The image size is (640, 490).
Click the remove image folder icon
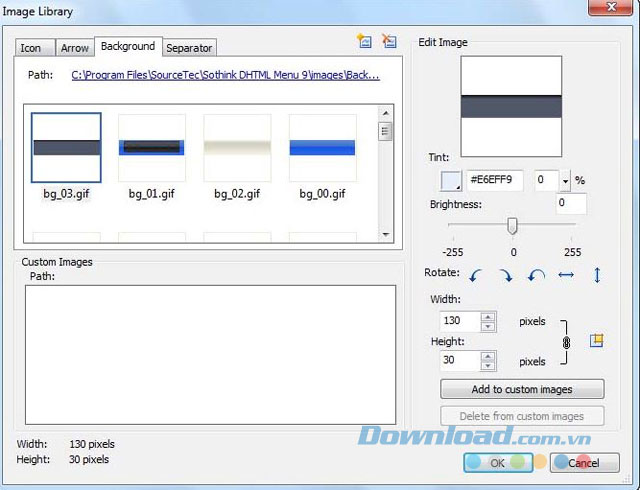(389, 42)
